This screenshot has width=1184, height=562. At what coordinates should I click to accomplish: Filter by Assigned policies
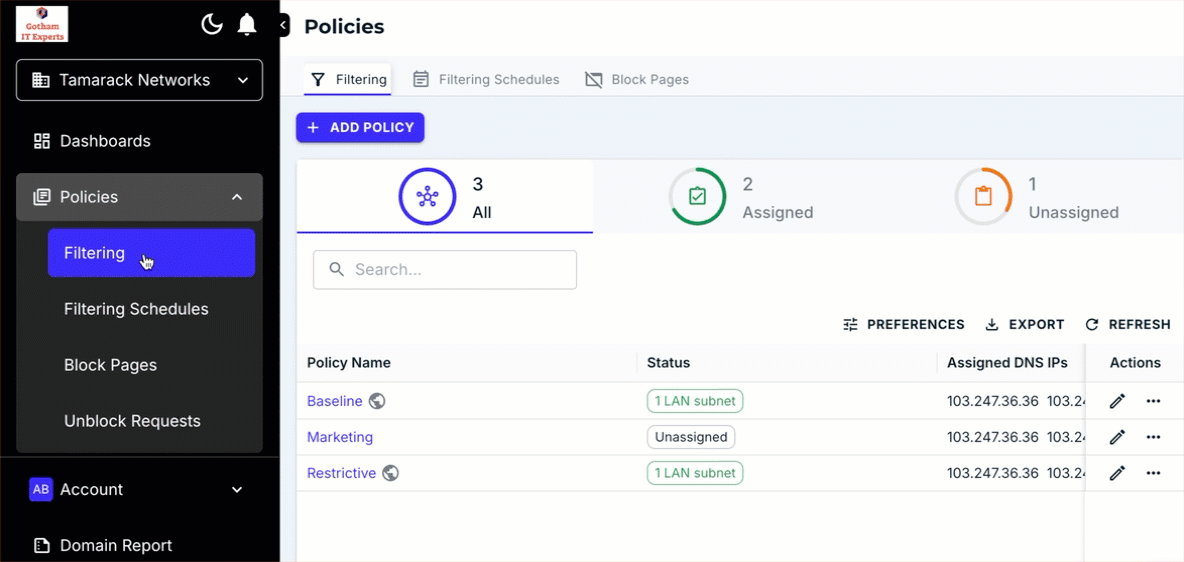pos(741,196)
